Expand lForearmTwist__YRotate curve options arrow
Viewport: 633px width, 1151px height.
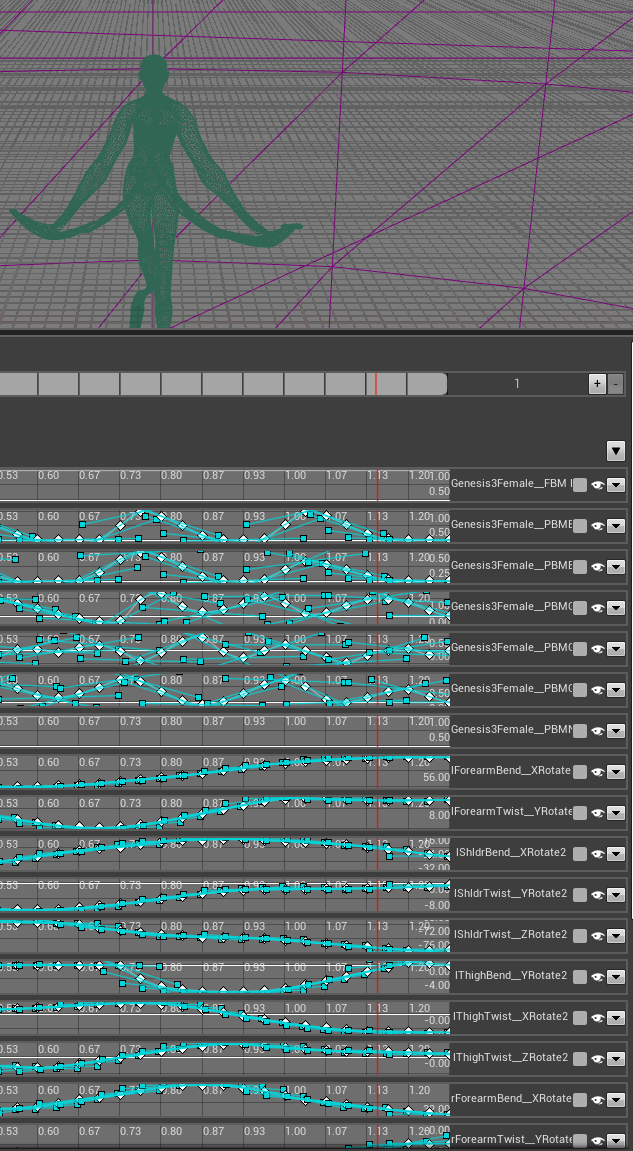(x=615, y=813)
